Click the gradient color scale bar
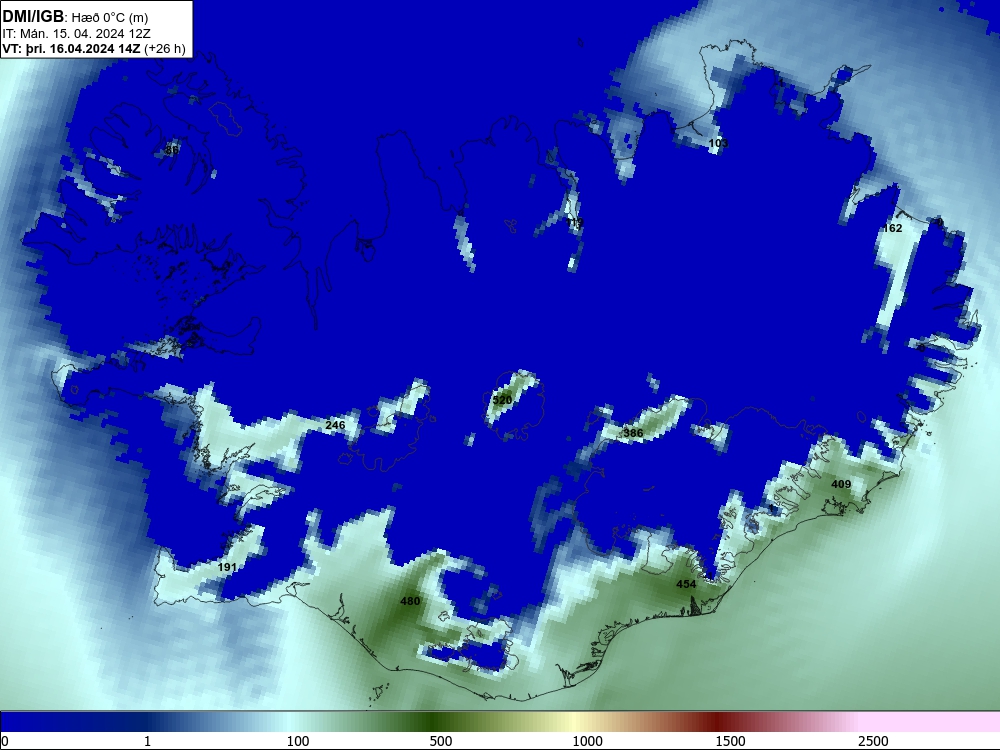 click(x=500, y=722)
